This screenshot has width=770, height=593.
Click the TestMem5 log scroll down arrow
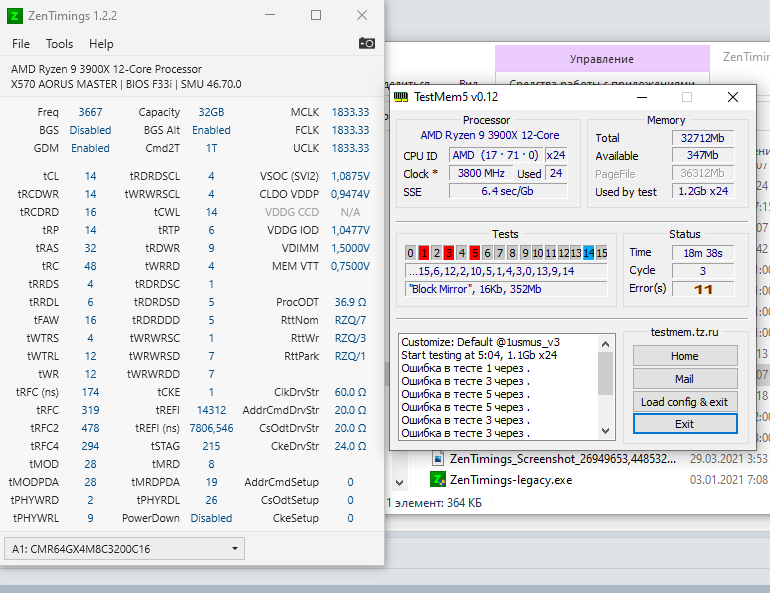tap(605, 431)
